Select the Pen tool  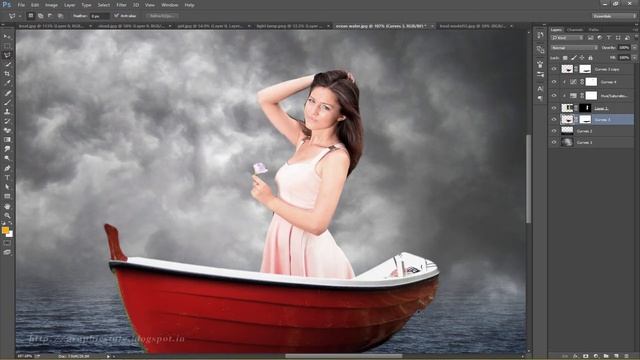7,168
